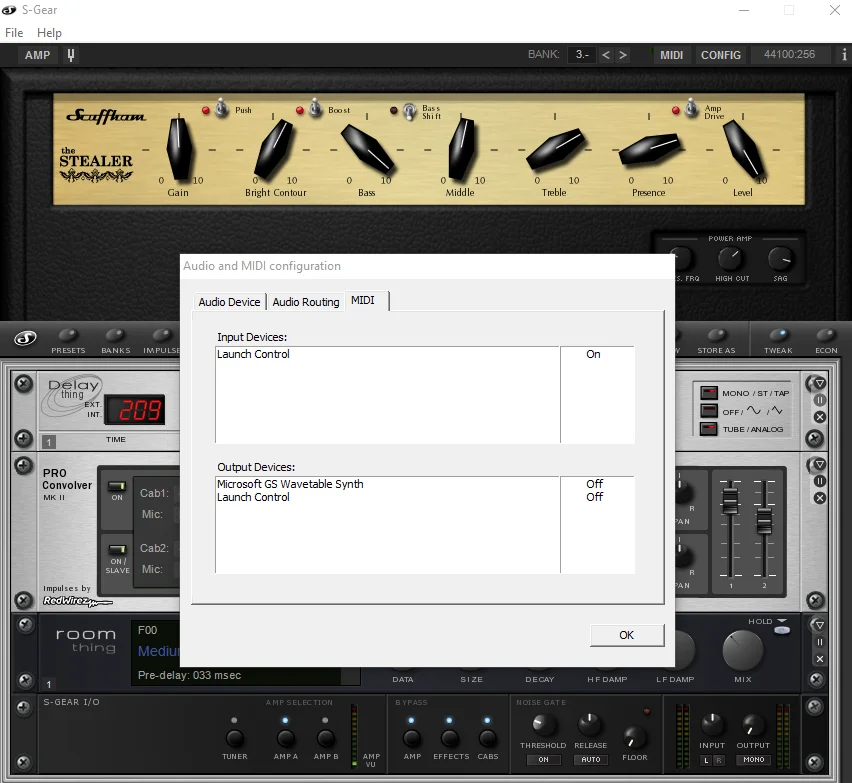Remove Delay Thing with its X icon
The height and width of the screenshot is (783, 852).
coord(819,417)
